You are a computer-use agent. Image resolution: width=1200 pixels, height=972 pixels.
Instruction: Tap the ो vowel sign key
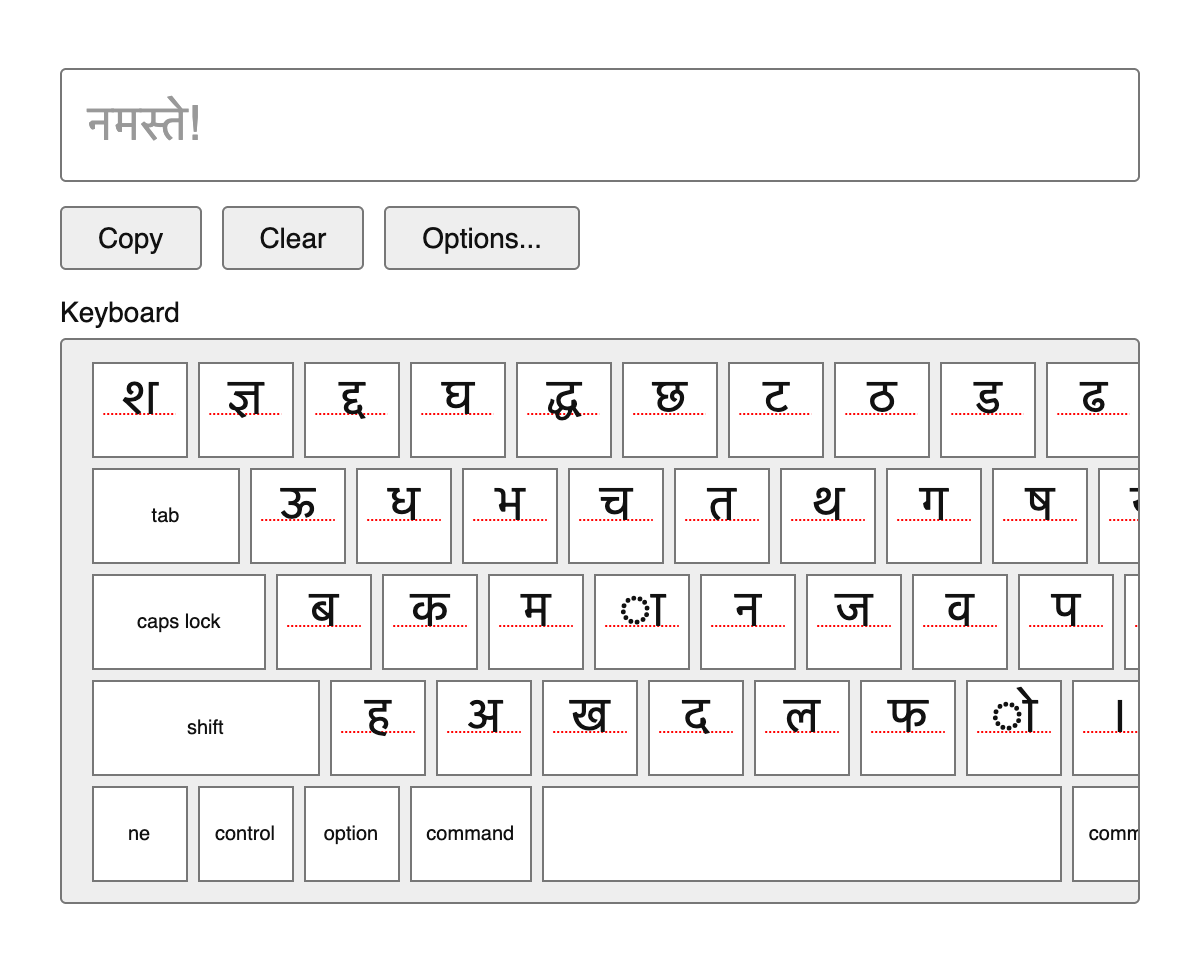pyautogui.click(x=1014, y=728)
